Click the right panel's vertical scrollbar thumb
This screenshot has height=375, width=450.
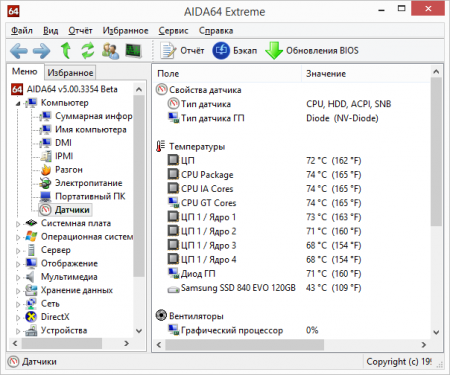click(x=436, y=152)
